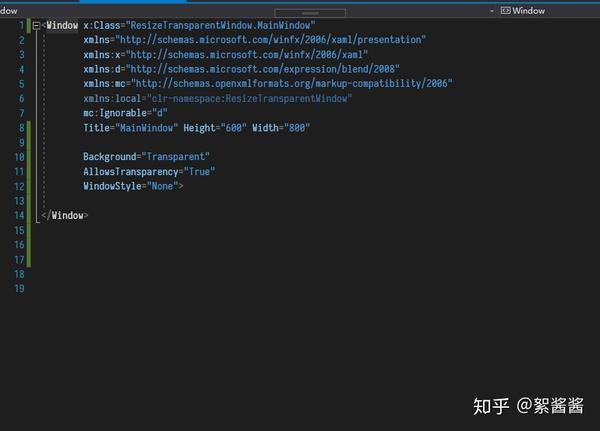Click the Window element icon in navigation bar
600x431 pixels.
[x=505, y=11]
